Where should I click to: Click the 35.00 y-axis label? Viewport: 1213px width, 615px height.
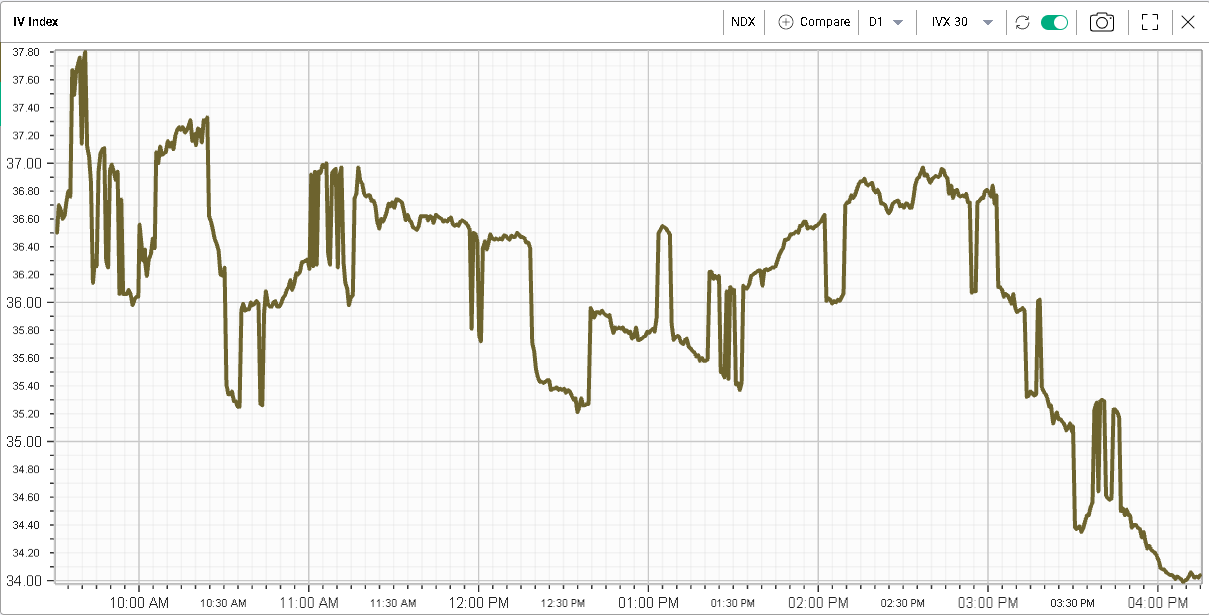pyautogui.click(x=26, y=441)
